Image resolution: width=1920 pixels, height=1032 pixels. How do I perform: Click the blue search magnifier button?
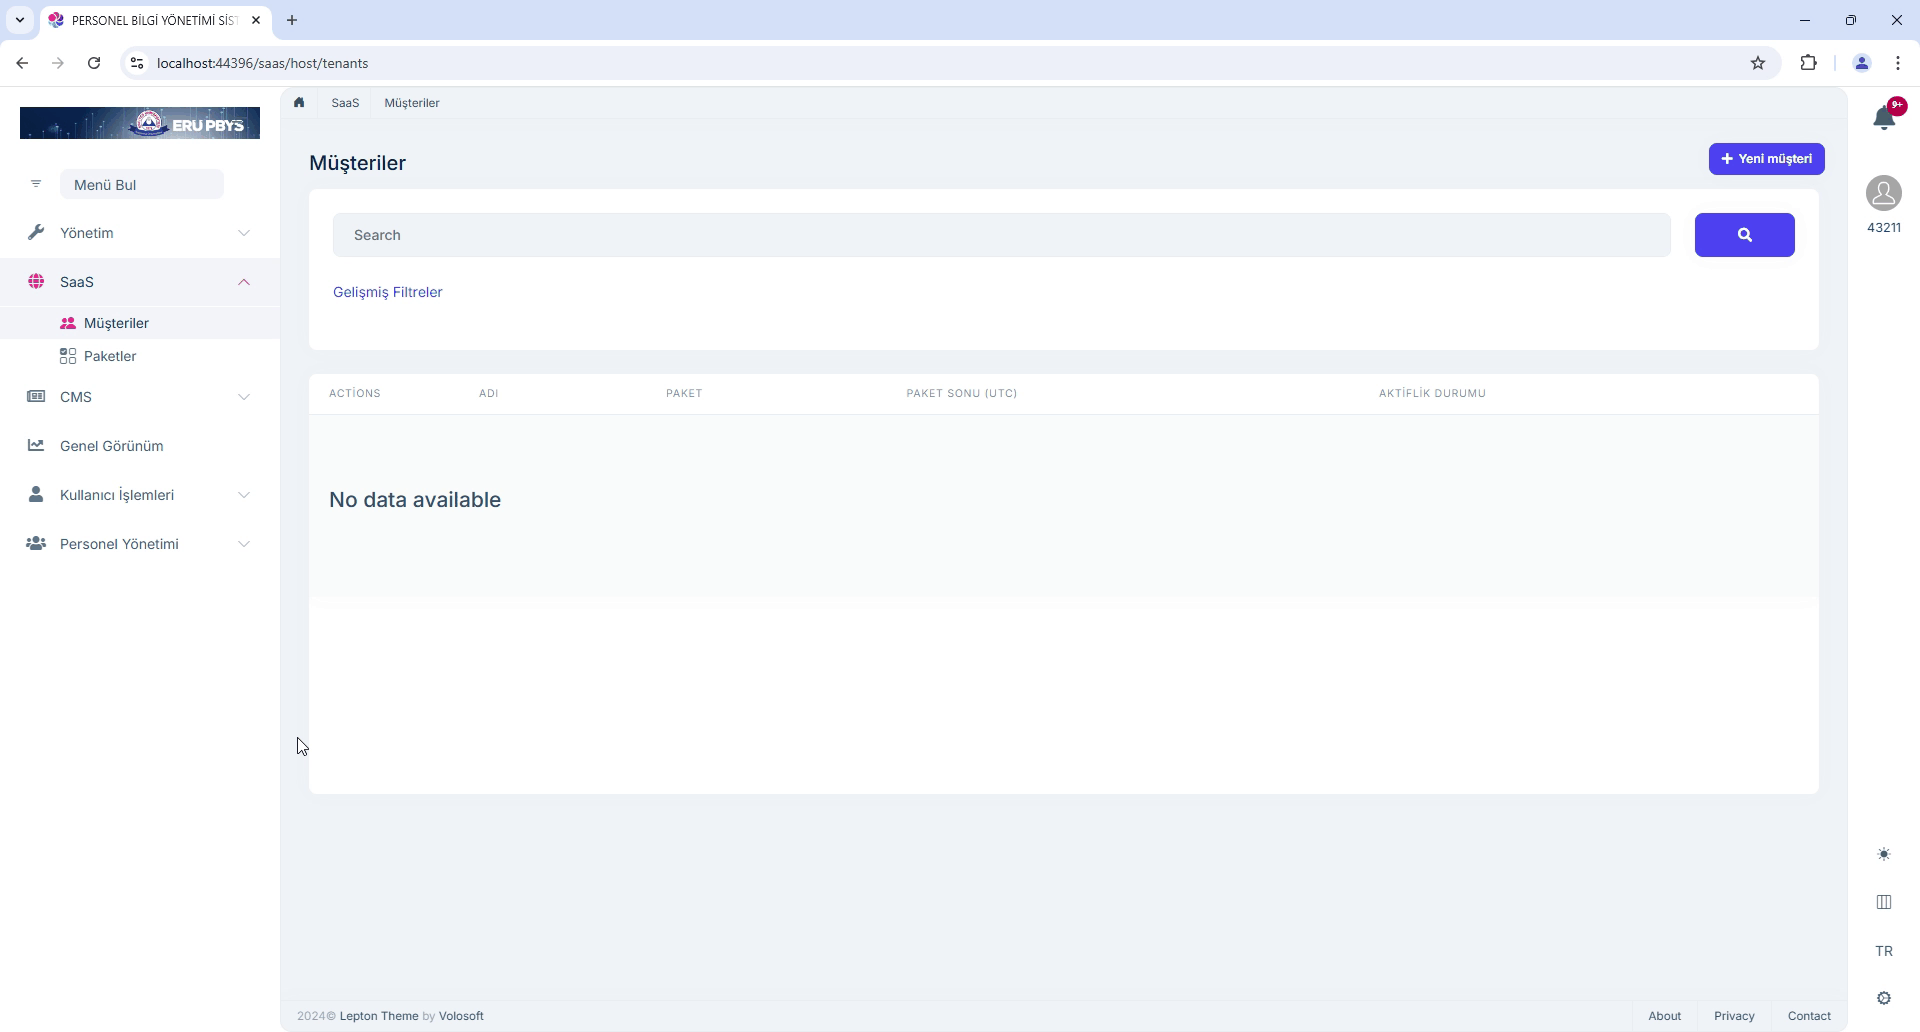(x=1744, y=235)
